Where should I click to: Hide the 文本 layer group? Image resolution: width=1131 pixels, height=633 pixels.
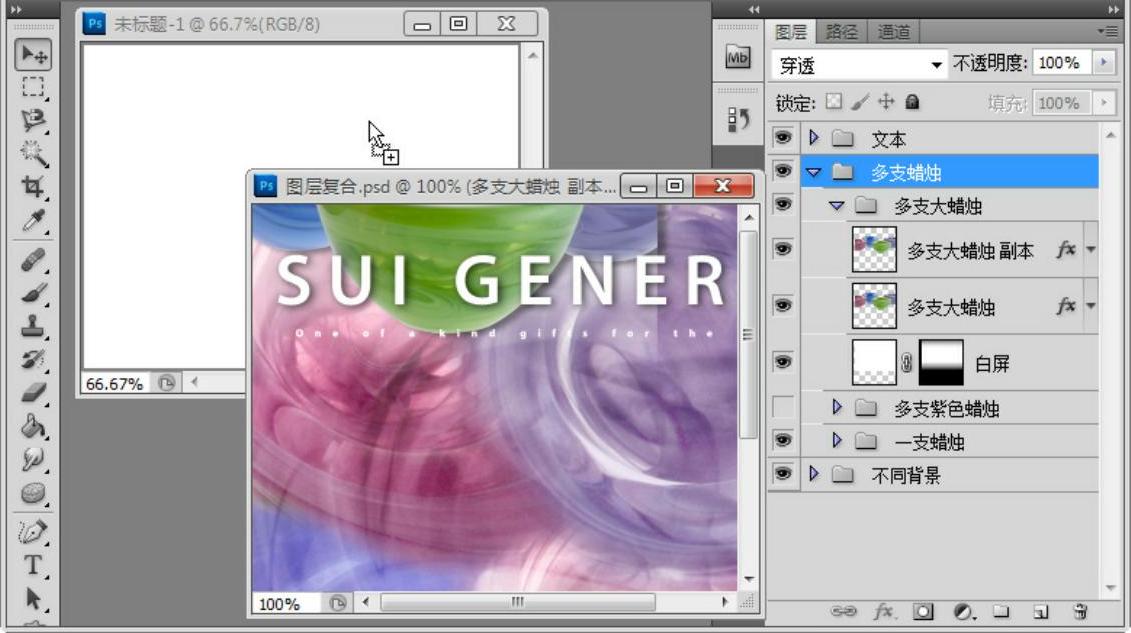point(783,138)
